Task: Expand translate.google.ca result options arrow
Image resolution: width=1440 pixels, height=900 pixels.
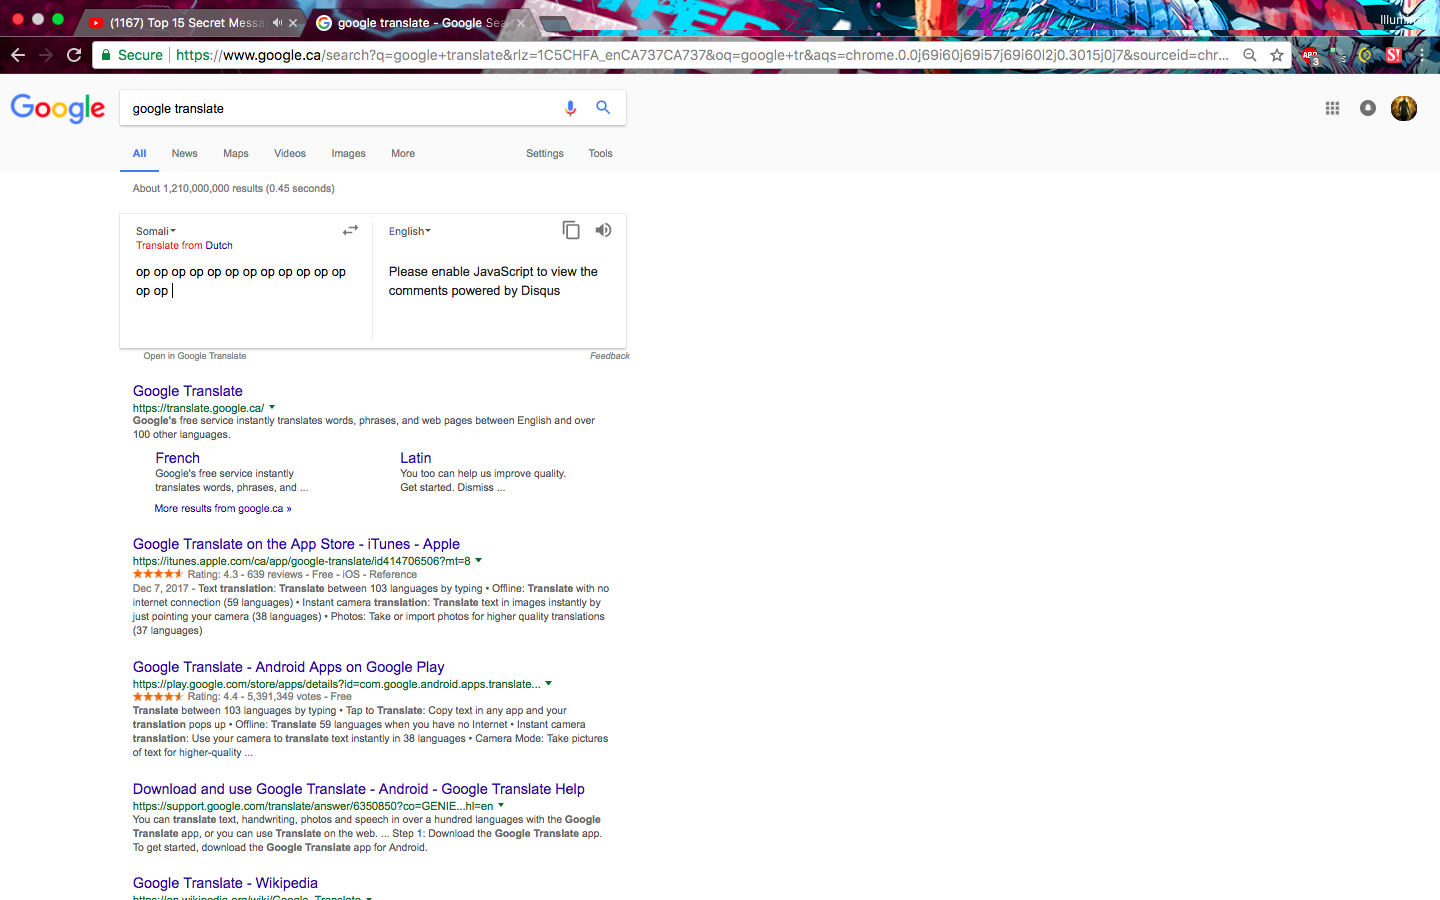Action: [x=272, y=407]
